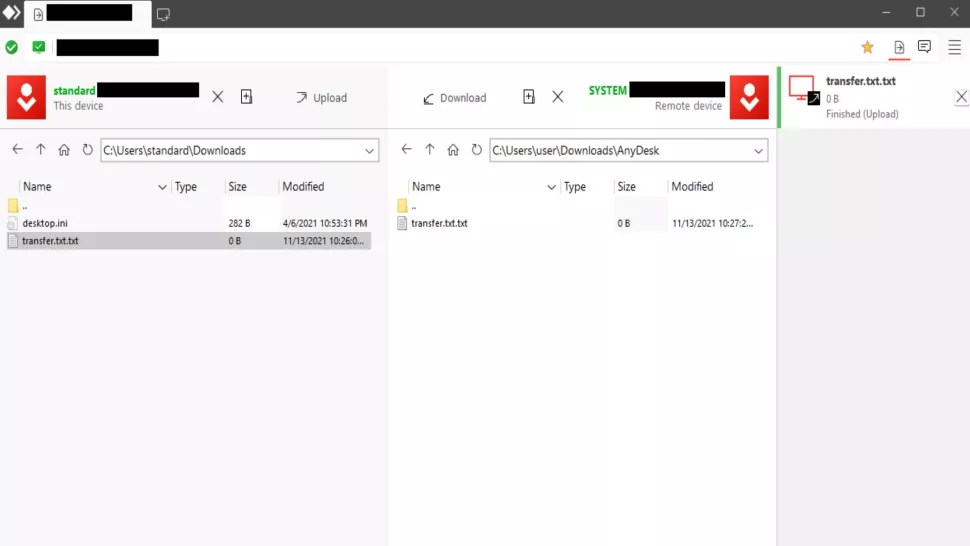This screenshot has width=970, height=546.
Task: Select transfer.txt.txt in the local panel
Action: (x=189, y=241)
